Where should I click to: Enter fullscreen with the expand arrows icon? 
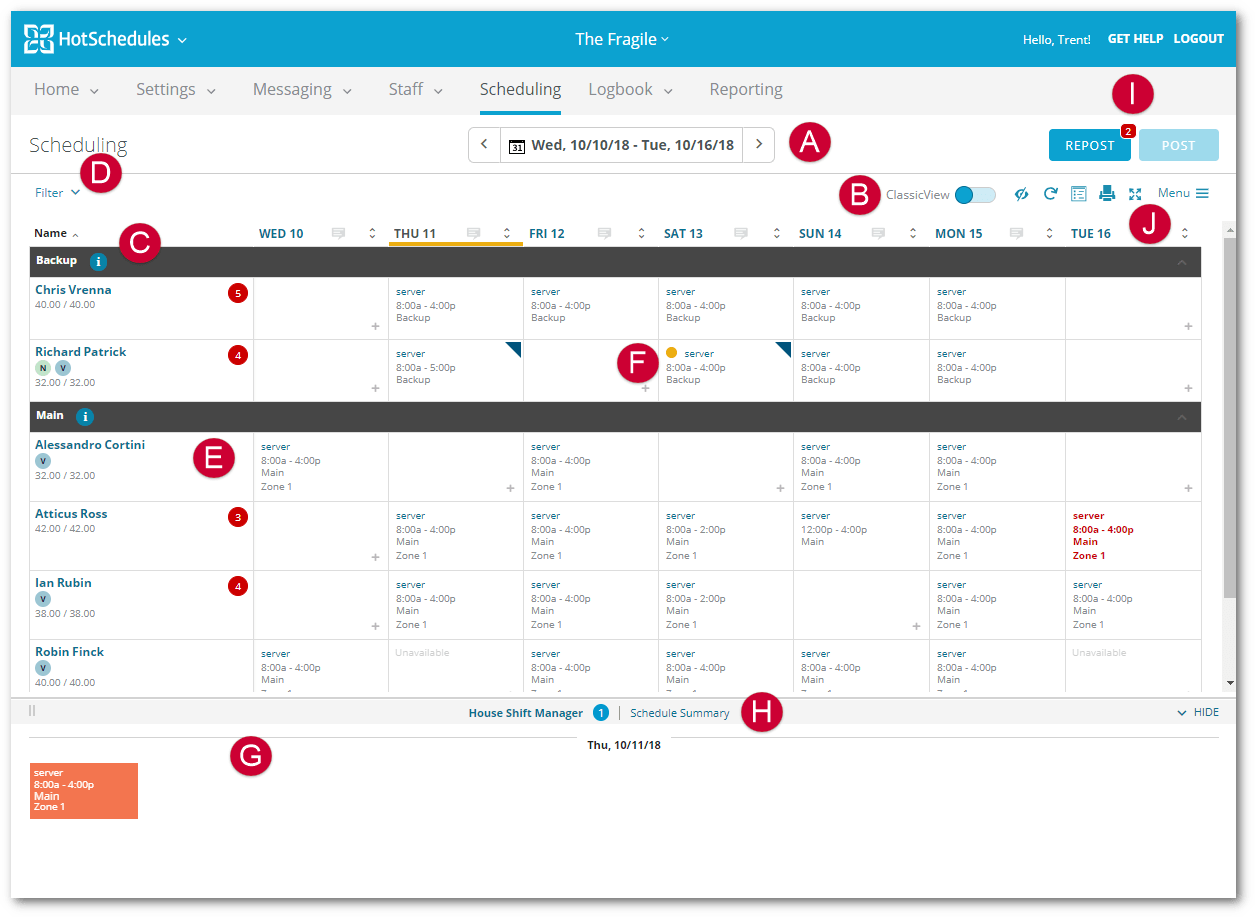coord(1134,193)
